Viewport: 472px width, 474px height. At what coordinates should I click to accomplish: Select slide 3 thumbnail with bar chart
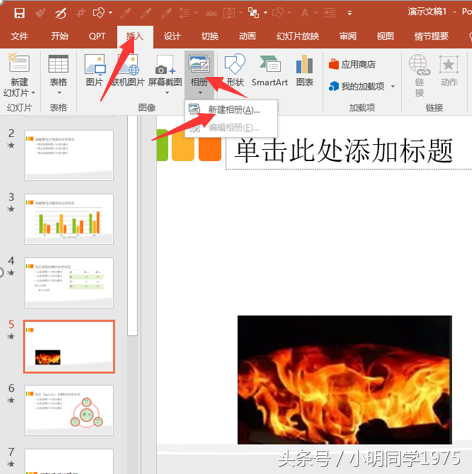[69, 219]
